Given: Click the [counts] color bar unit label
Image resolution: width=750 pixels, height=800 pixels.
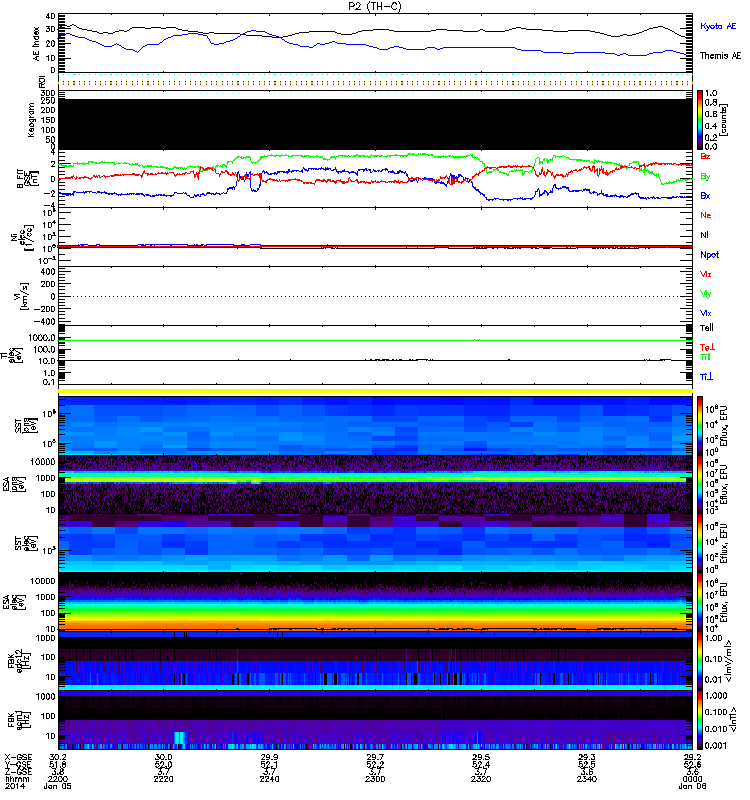Looking at the screenshot, I should (x=724, y=120).
